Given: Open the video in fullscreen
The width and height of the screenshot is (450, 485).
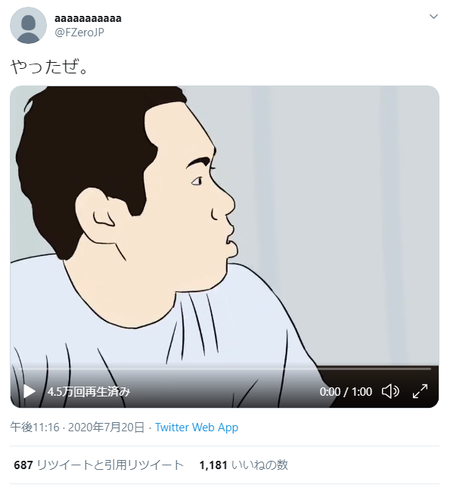Looking at the screenshot, I should tap(420, 391).
